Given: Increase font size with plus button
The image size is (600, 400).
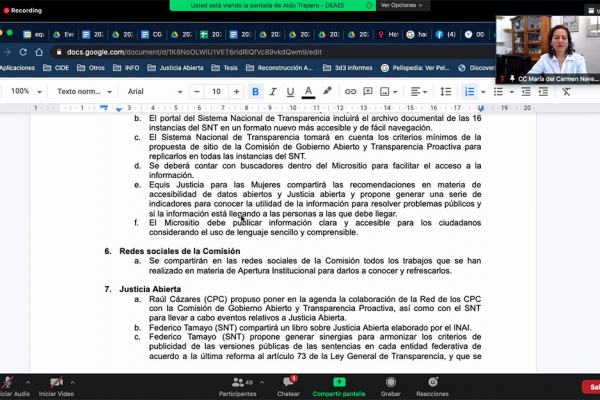Looking at the screenshot, I should click(x=236, y=91).
